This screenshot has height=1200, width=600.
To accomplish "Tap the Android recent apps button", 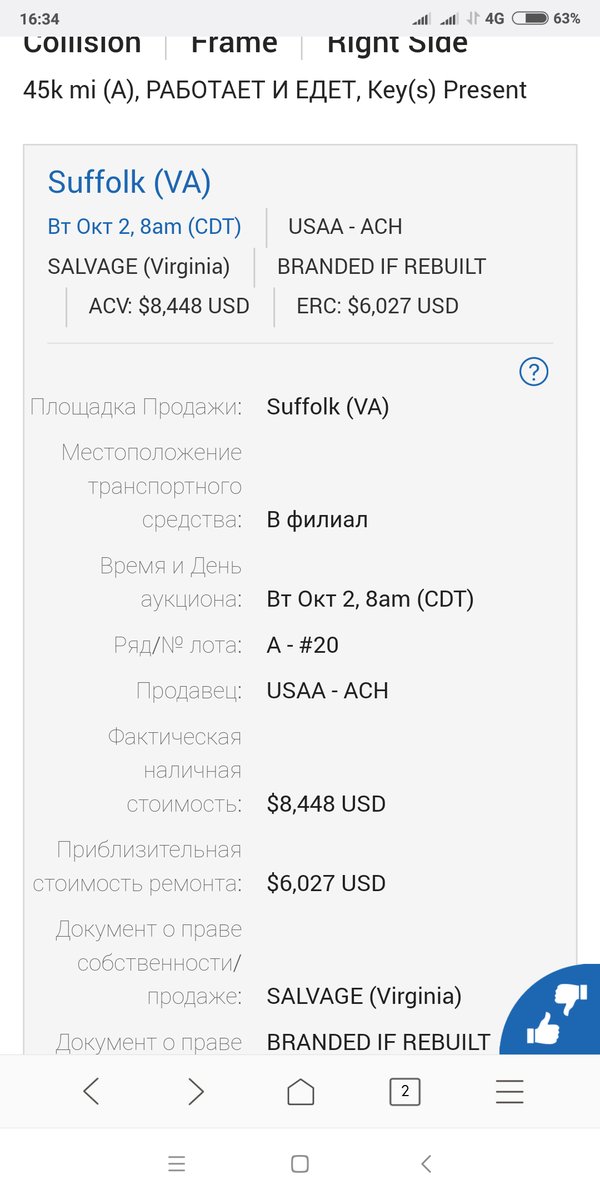I will click(x=177, y=1164).
